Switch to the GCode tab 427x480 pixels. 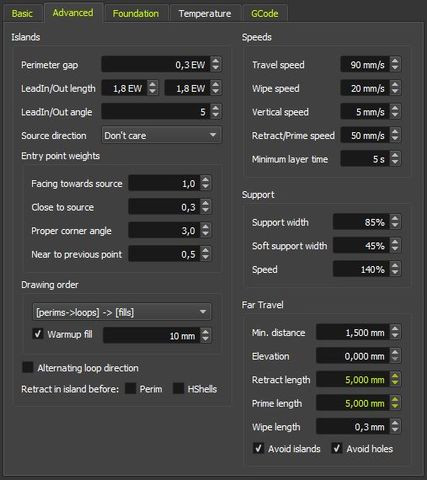click(x=265, y=13)
